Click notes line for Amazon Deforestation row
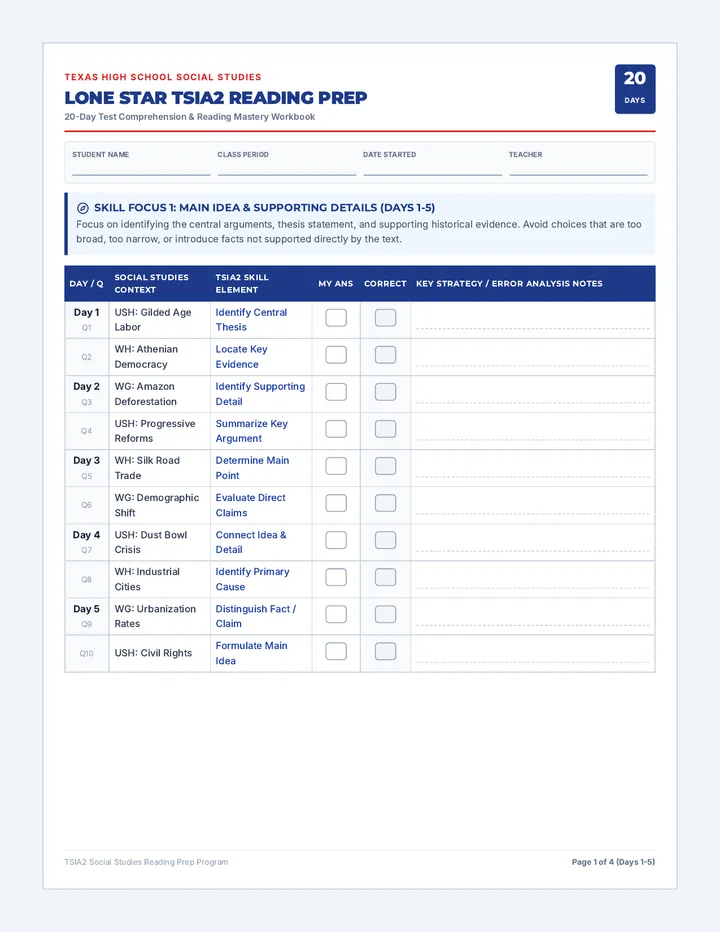This screenshot has width=720, height=932. tap(533, 395)
